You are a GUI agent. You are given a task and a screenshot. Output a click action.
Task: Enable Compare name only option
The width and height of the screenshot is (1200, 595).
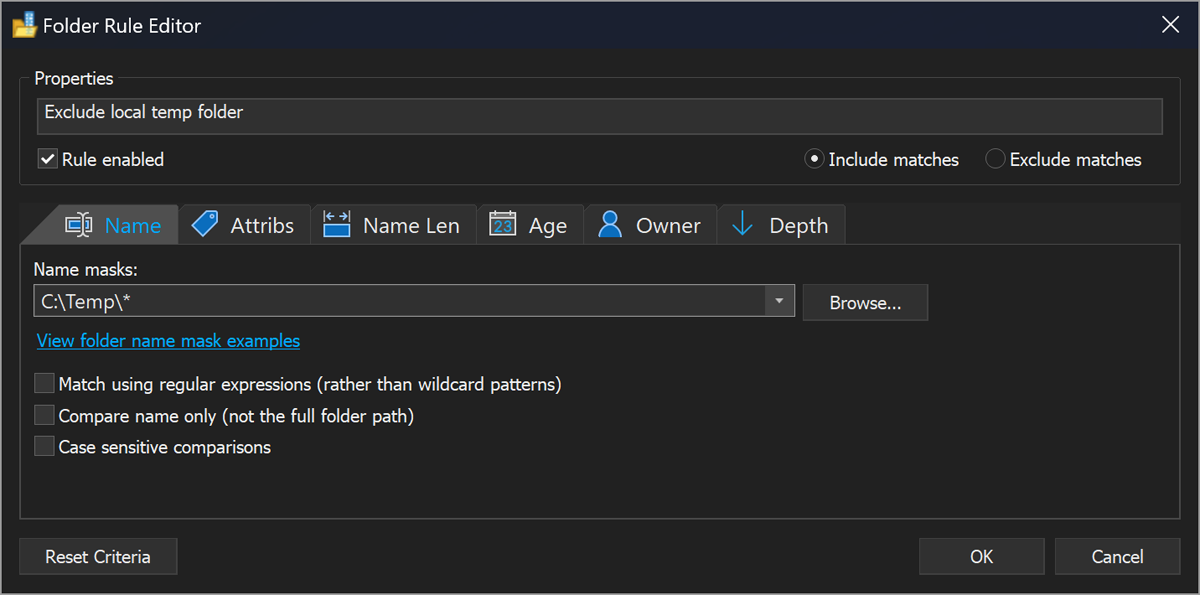[x=44, y=414]
